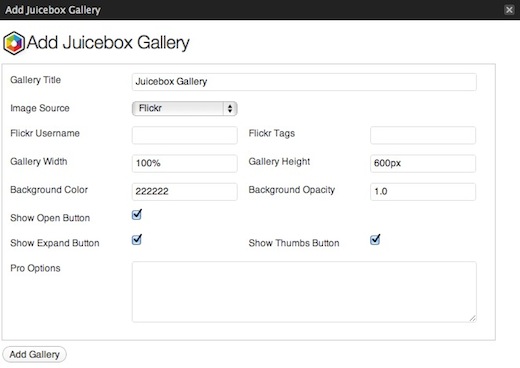Viewport: 520px width, 368px height.
Task: Focus the Flickr Username field
Action: pyautogui.click(x=184, y=135)
